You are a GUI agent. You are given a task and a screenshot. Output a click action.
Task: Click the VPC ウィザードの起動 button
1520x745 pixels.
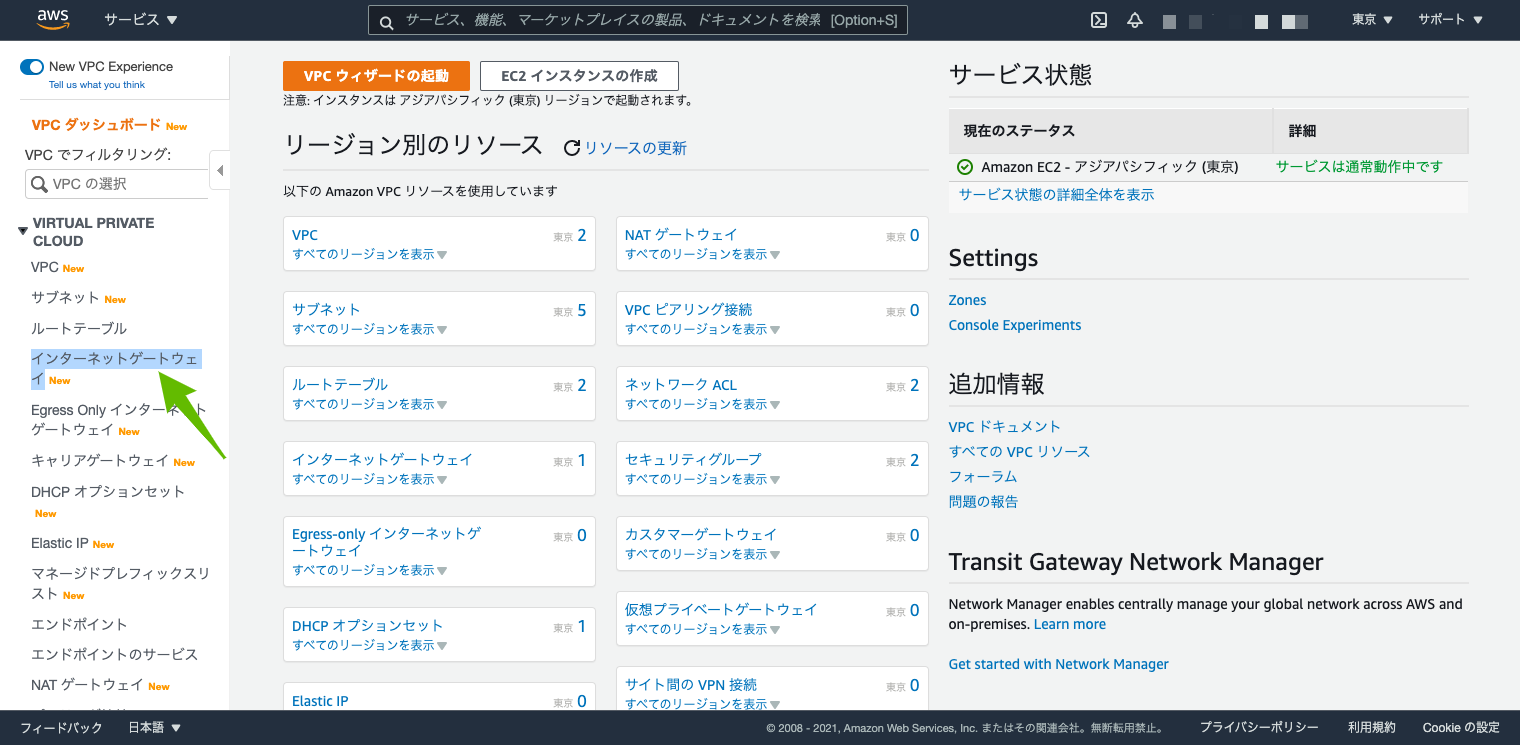point(376,76)
